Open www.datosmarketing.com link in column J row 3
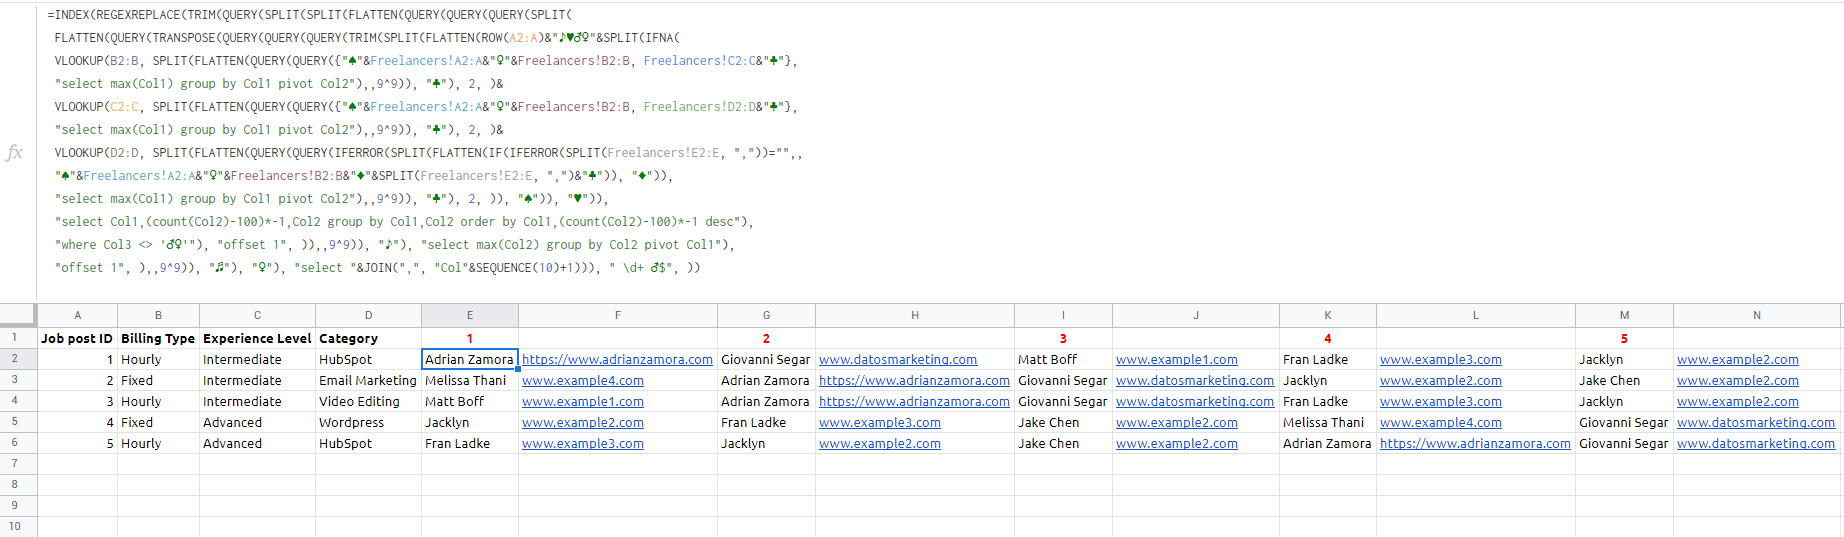The height and width of the screenshot is (537, 1844). (1195, 380)
